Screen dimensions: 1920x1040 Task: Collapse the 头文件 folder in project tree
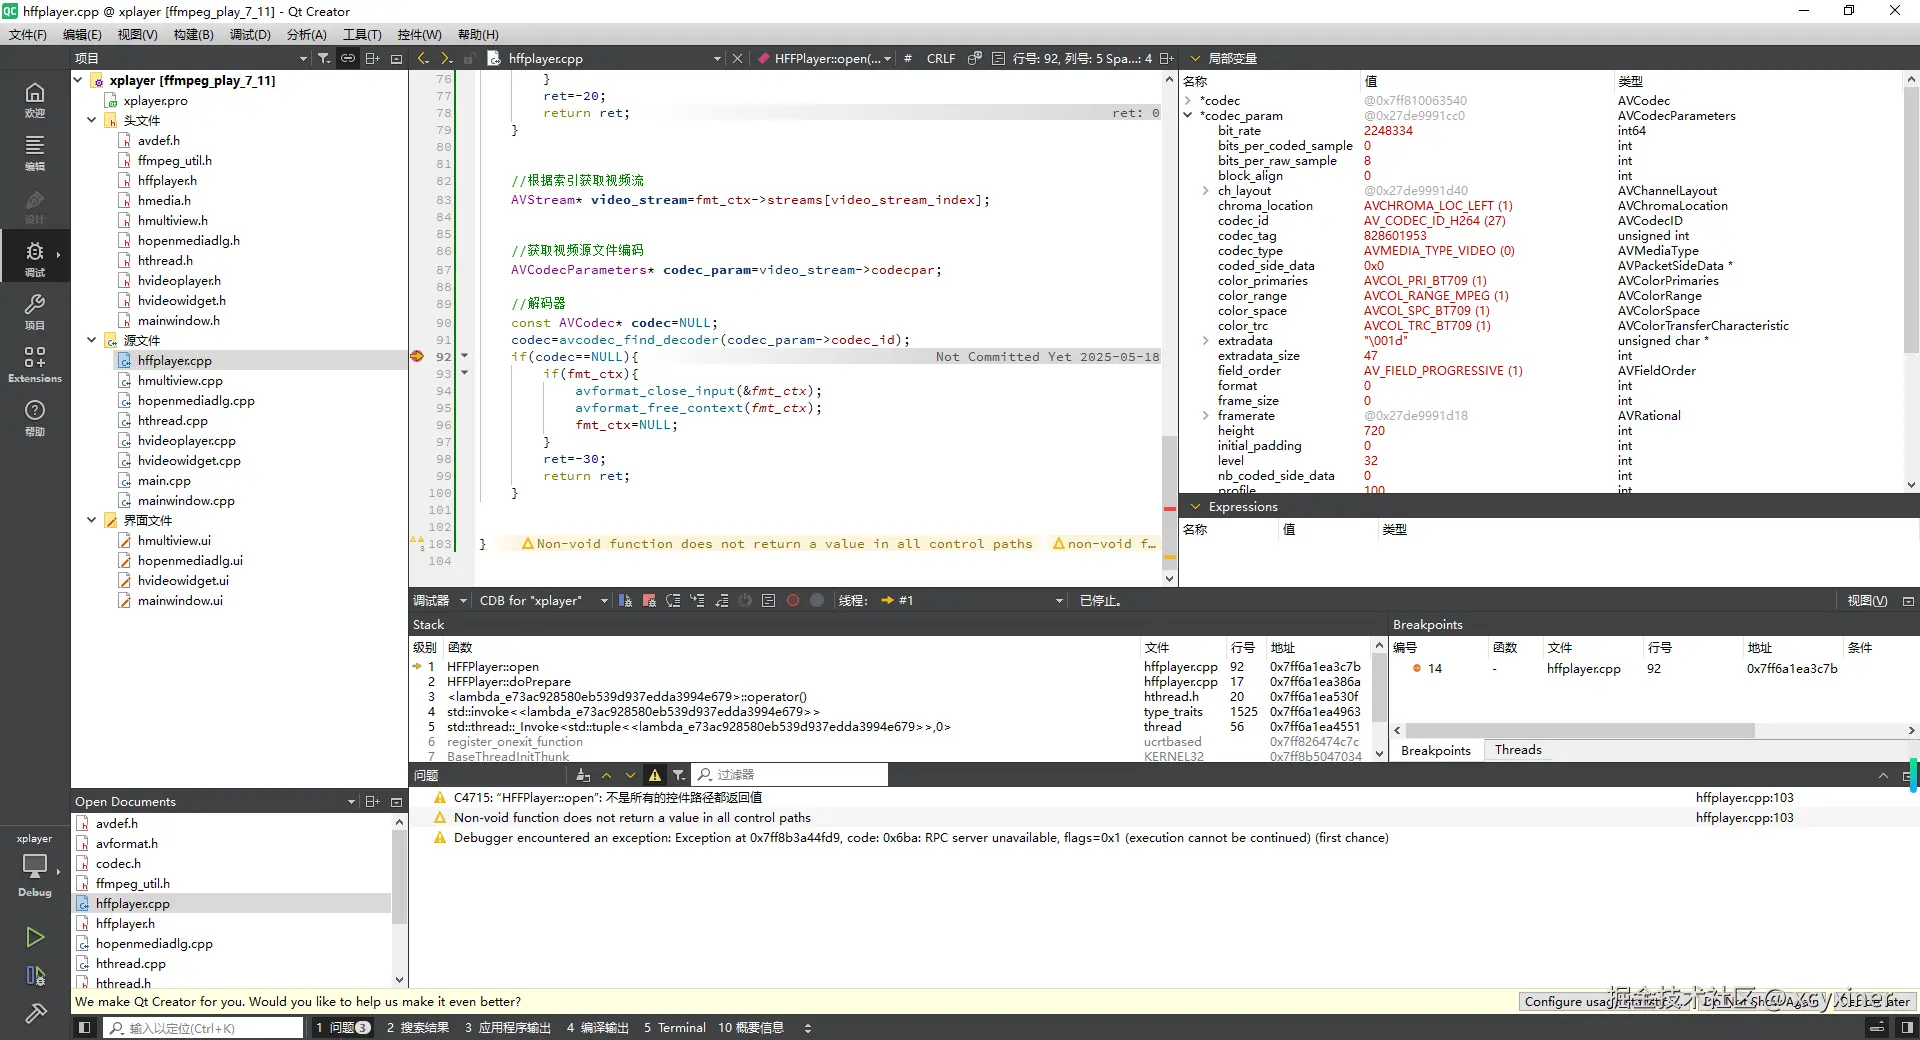[x=92, y=120]
